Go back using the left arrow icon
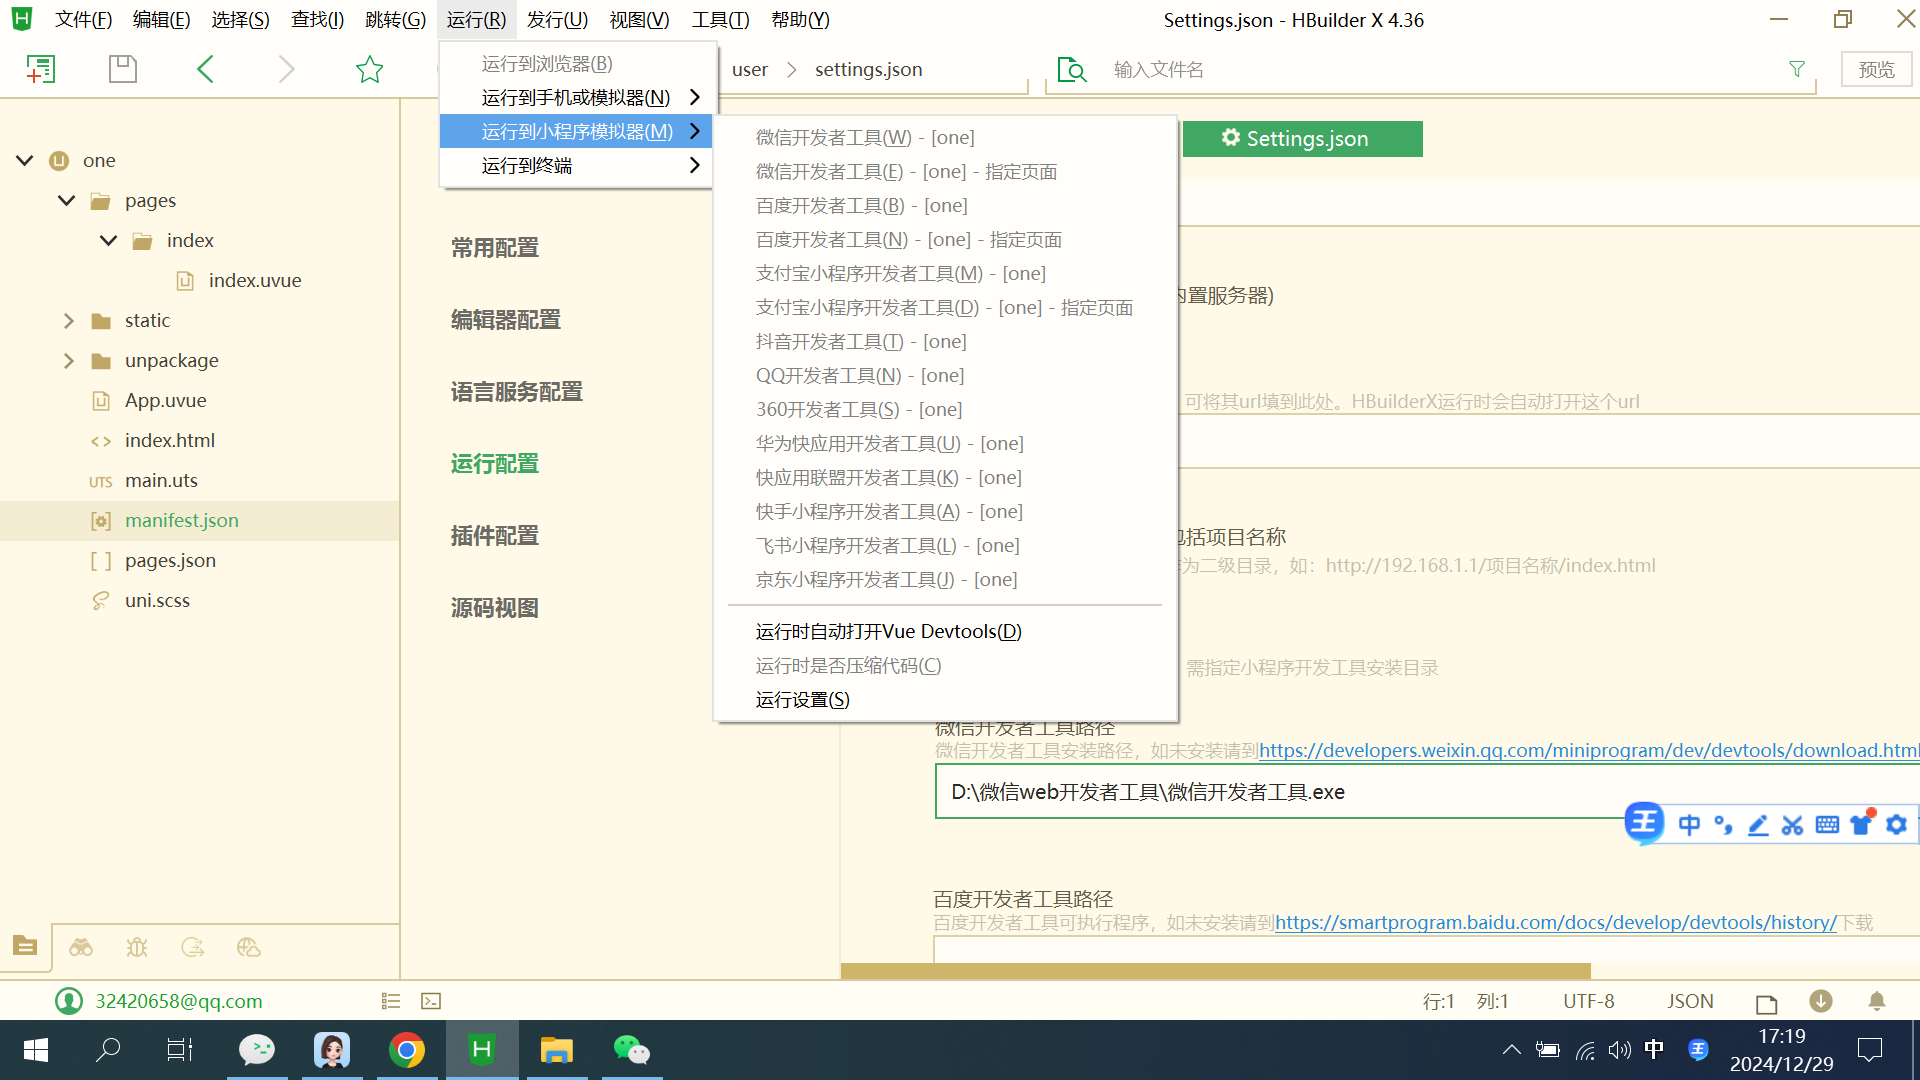The image size is (1920, 1080). tap(205, 69)
